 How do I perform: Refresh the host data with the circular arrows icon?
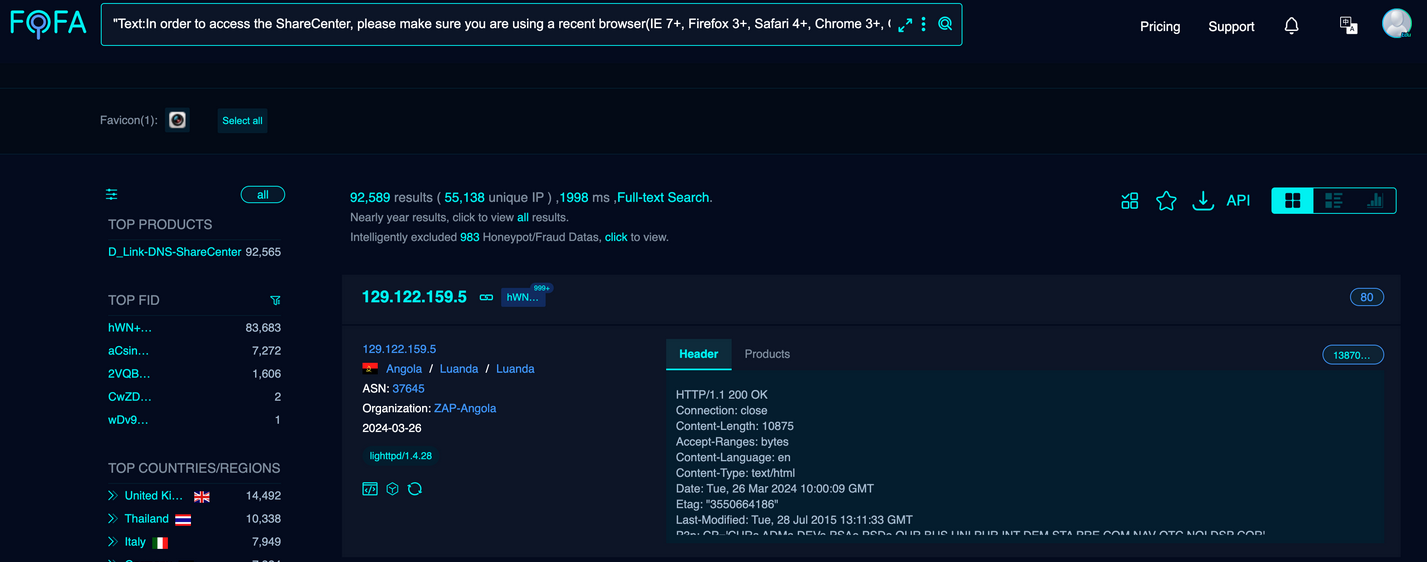(415, 489)
